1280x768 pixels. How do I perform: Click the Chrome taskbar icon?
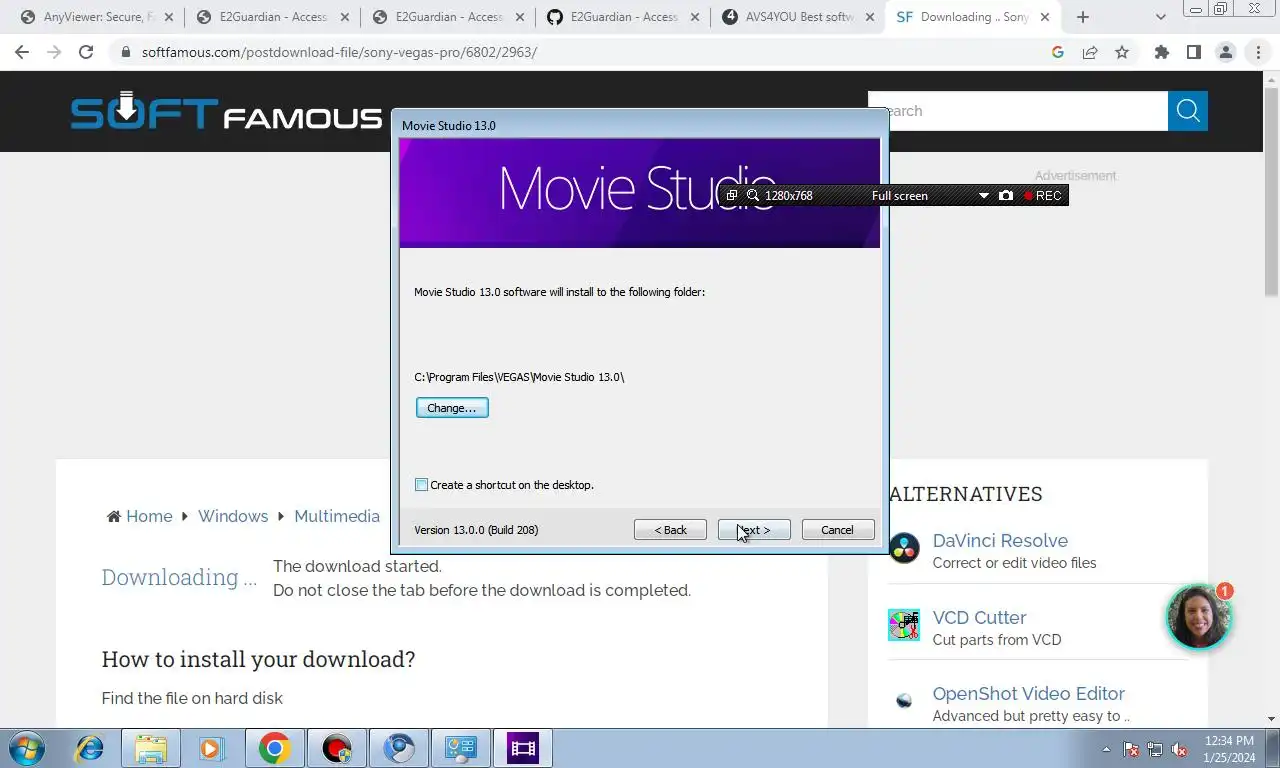tap(274, 748)
